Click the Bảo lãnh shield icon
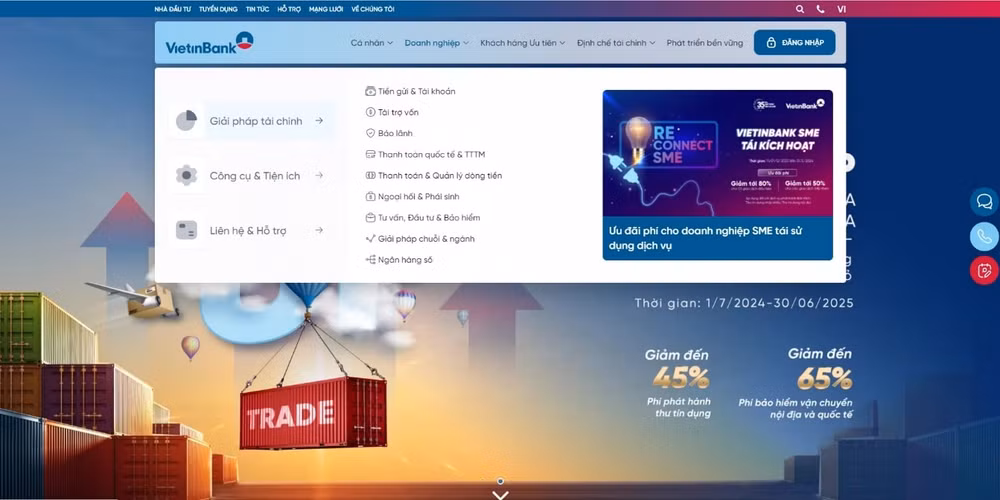This screenshot has width=1000, height=500. point(370,133)
